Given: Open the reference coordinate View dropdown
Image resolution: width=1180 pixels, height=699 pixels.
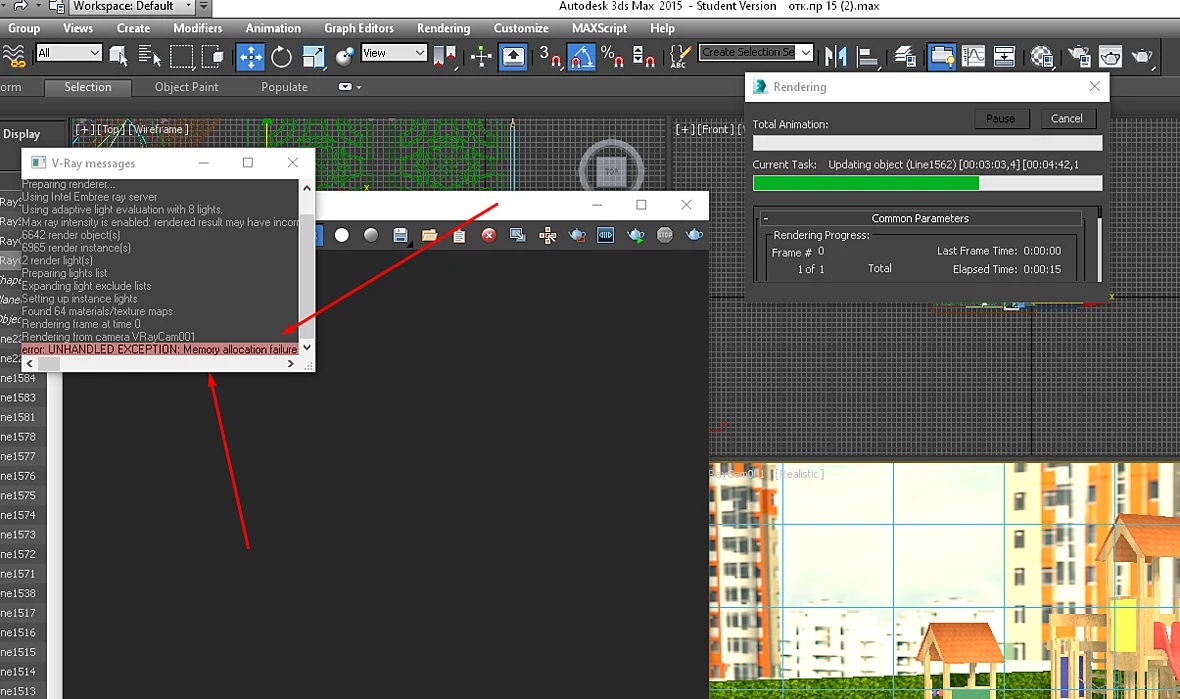Looking at the screenshot, I should click(x=394, y=53).
